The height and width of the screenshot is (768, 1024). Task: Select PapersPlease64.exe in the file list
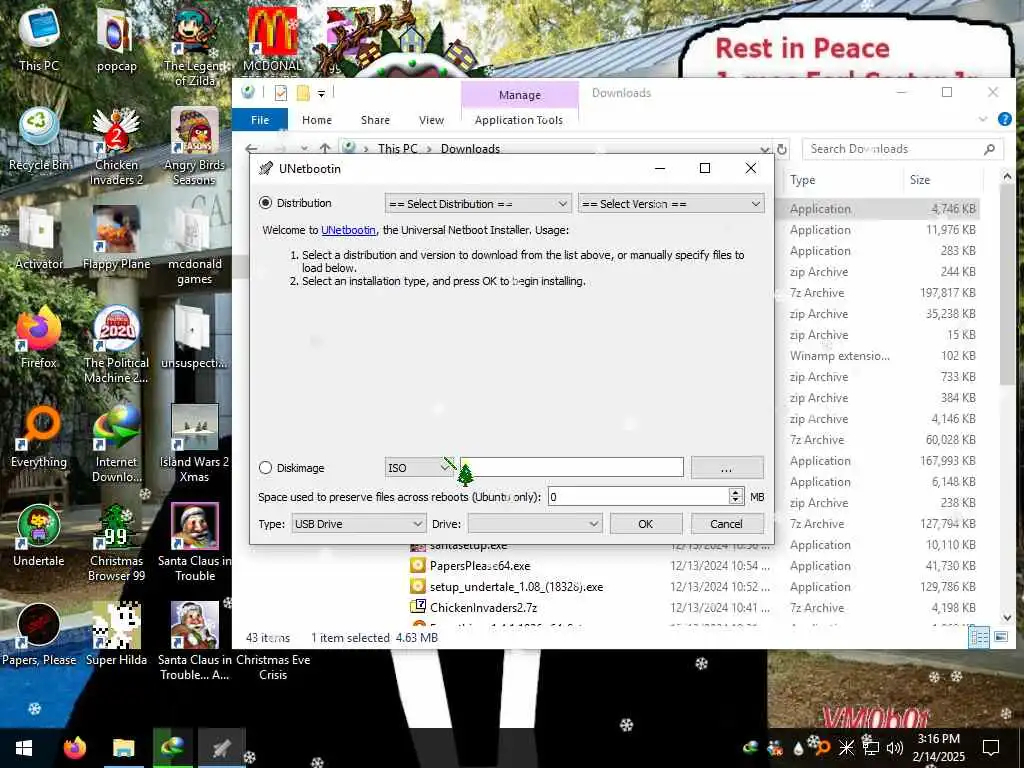pyautogui.click(x=480, y=566)
